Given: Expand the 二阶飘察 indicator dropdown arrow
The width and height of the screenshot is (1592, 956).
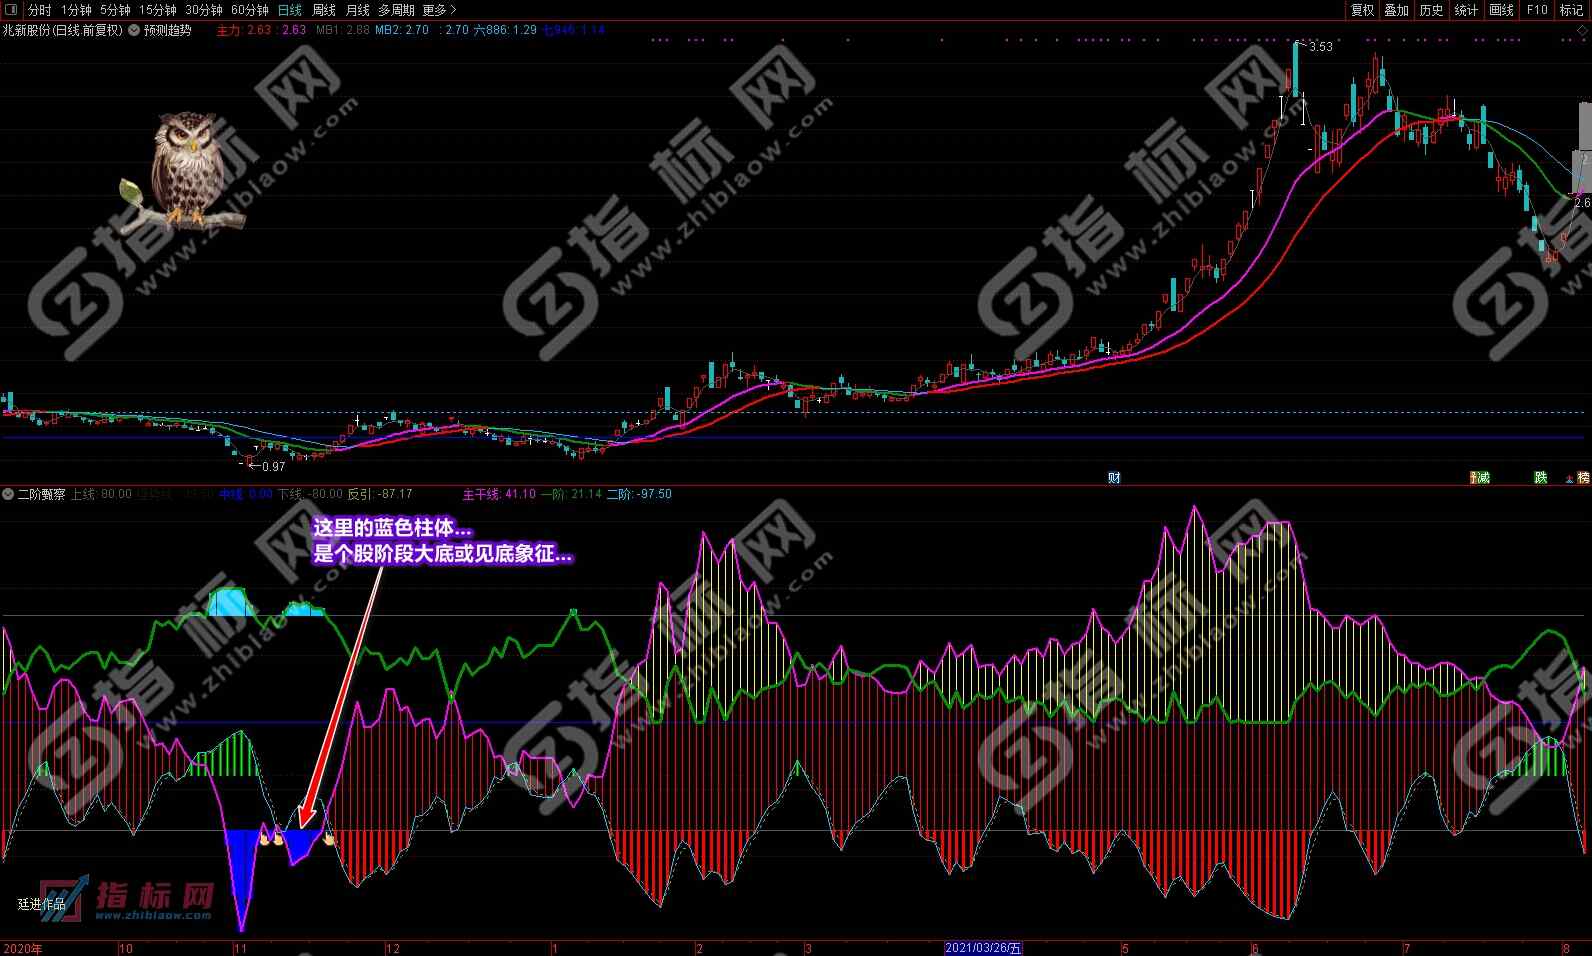Looking at the screenshot, I should [x=9, y=494].
